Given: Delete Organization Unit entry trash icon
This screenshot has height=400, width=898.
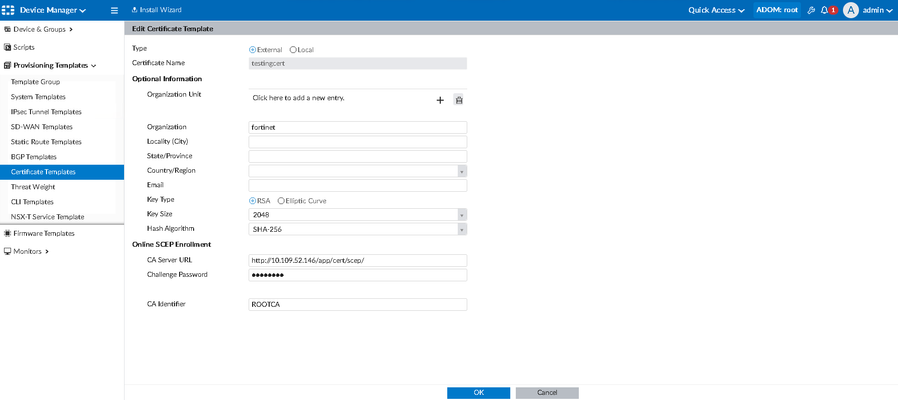Looking at the screenshot, I should pyautogui.click(x=459, y=100).
